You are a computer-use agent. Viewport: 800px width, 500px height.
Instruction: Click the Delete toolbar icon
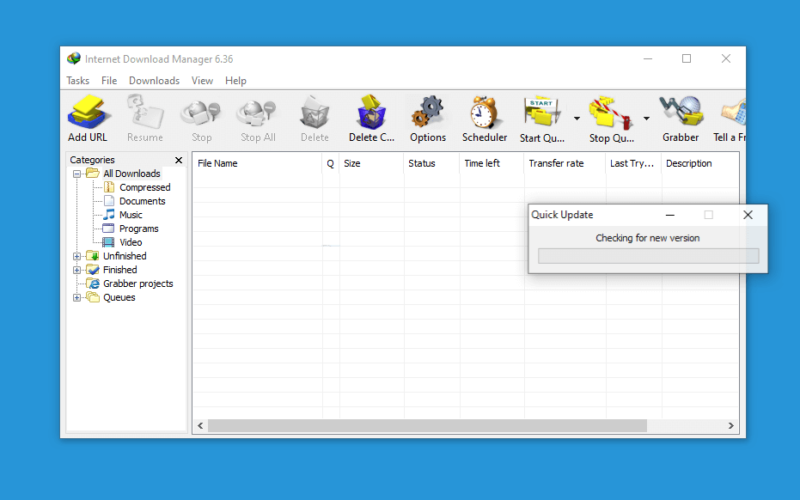(314, 112)
